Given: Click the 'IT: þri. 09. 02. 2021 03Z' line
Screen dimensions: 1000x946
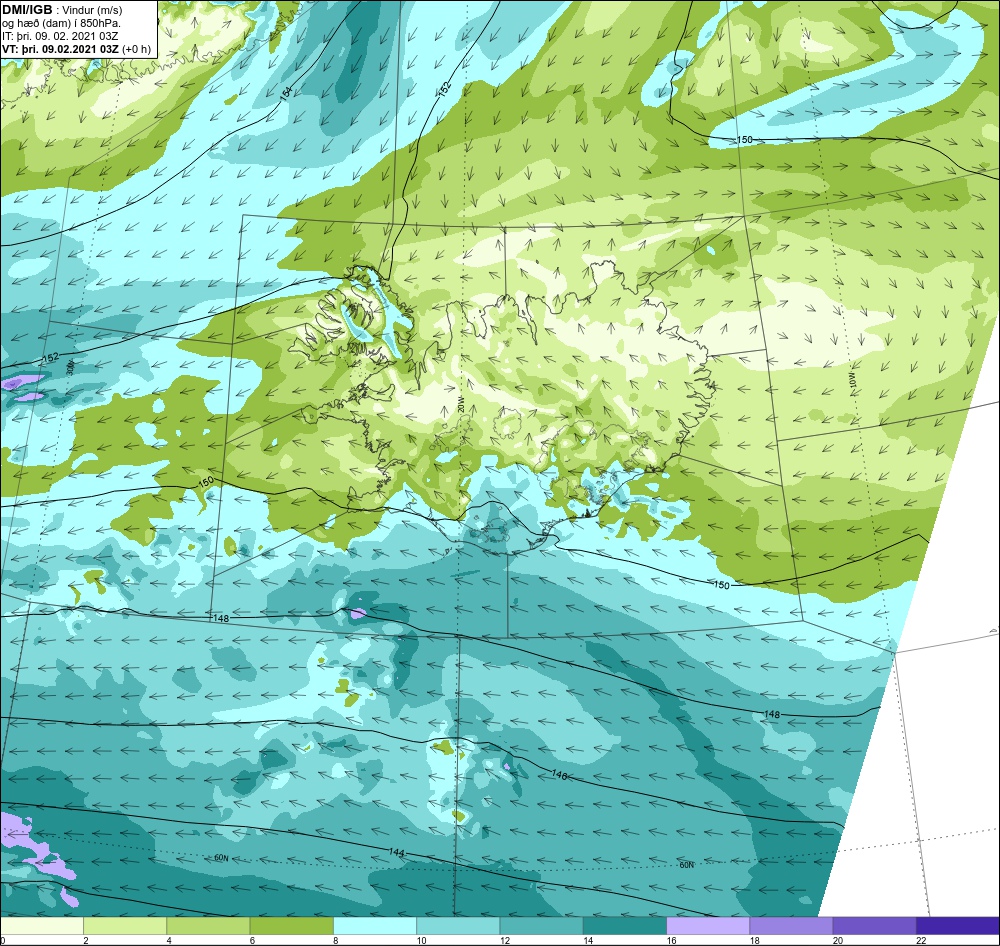Looking at the screenshot, I should [61, 36].
